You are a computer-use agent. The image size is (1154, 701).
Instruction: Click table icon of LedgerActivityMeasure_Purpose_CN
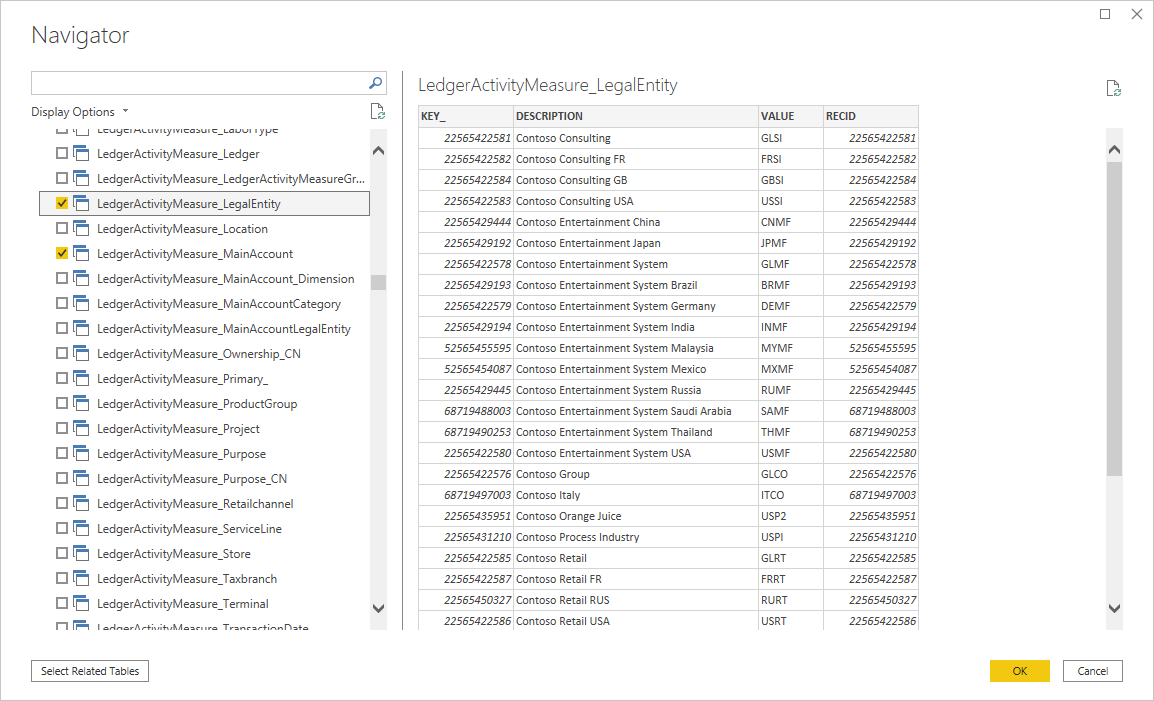[81, 479]
